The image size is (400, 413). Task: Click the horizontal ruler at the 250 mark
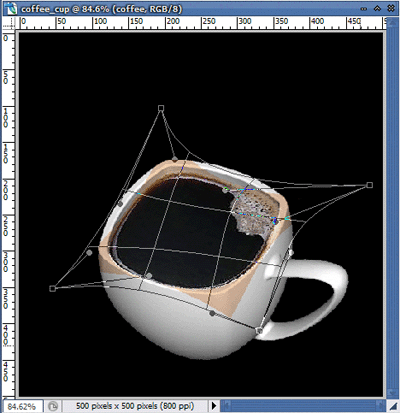point(209,22)
